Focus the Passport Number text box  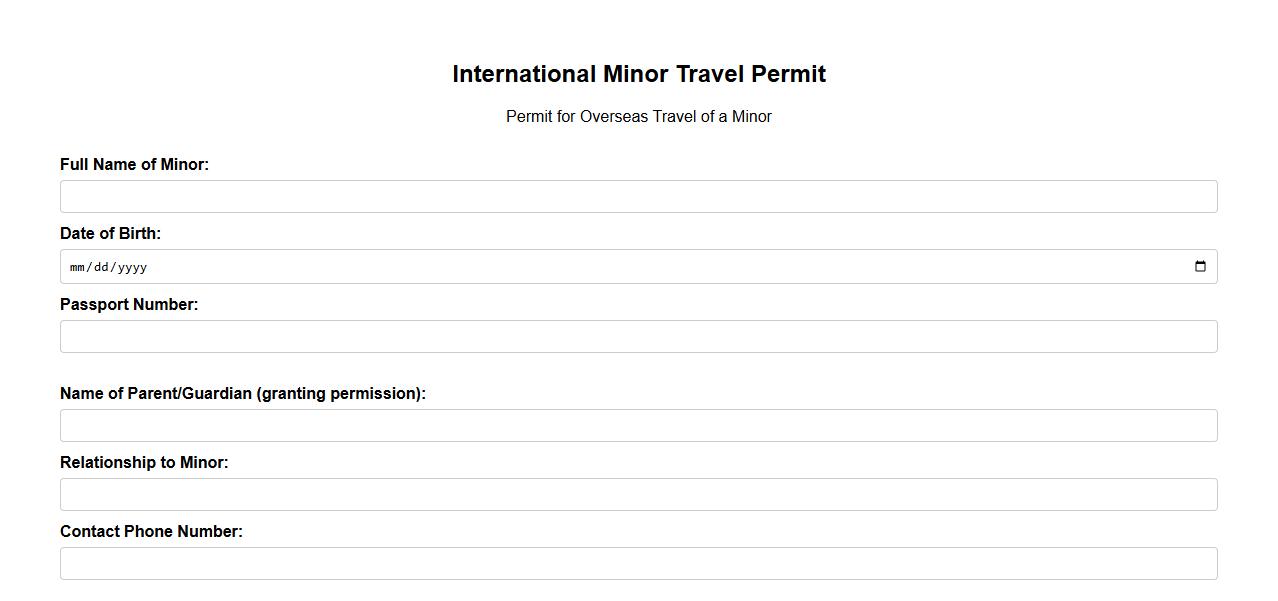(x=638, y=337)
